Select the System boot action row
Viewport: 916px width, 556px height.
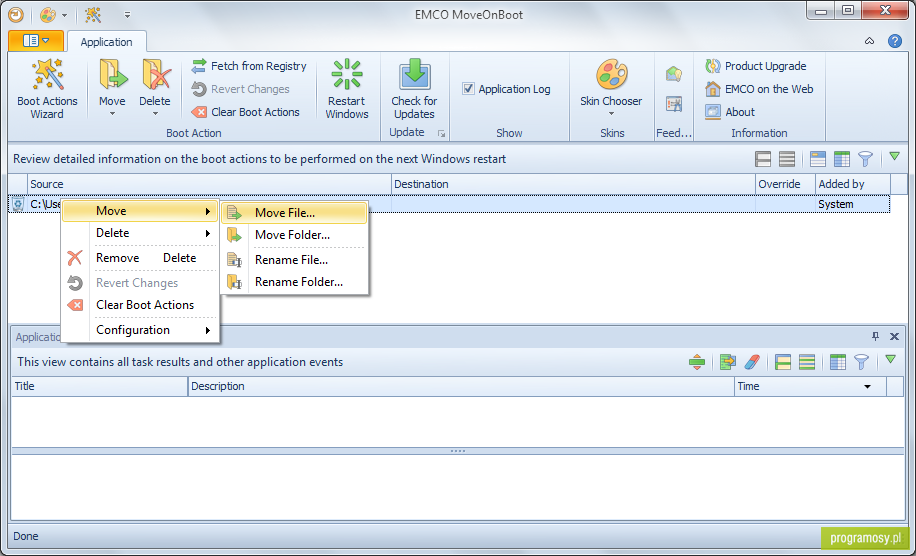click(449, 204)
